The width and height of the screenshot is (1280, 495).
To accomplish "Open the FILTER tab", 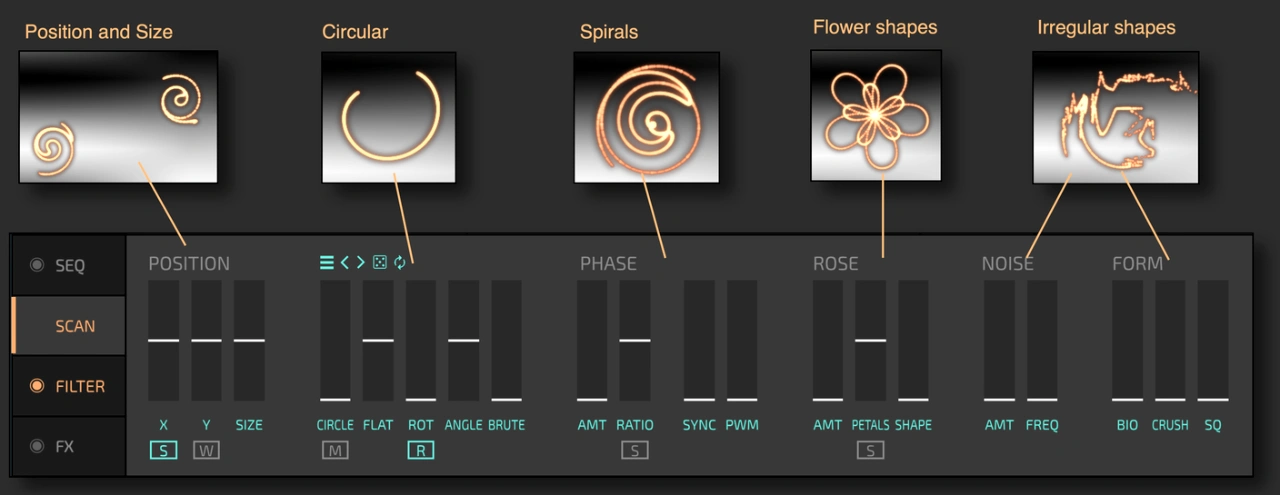I will (x=79, y=386).
